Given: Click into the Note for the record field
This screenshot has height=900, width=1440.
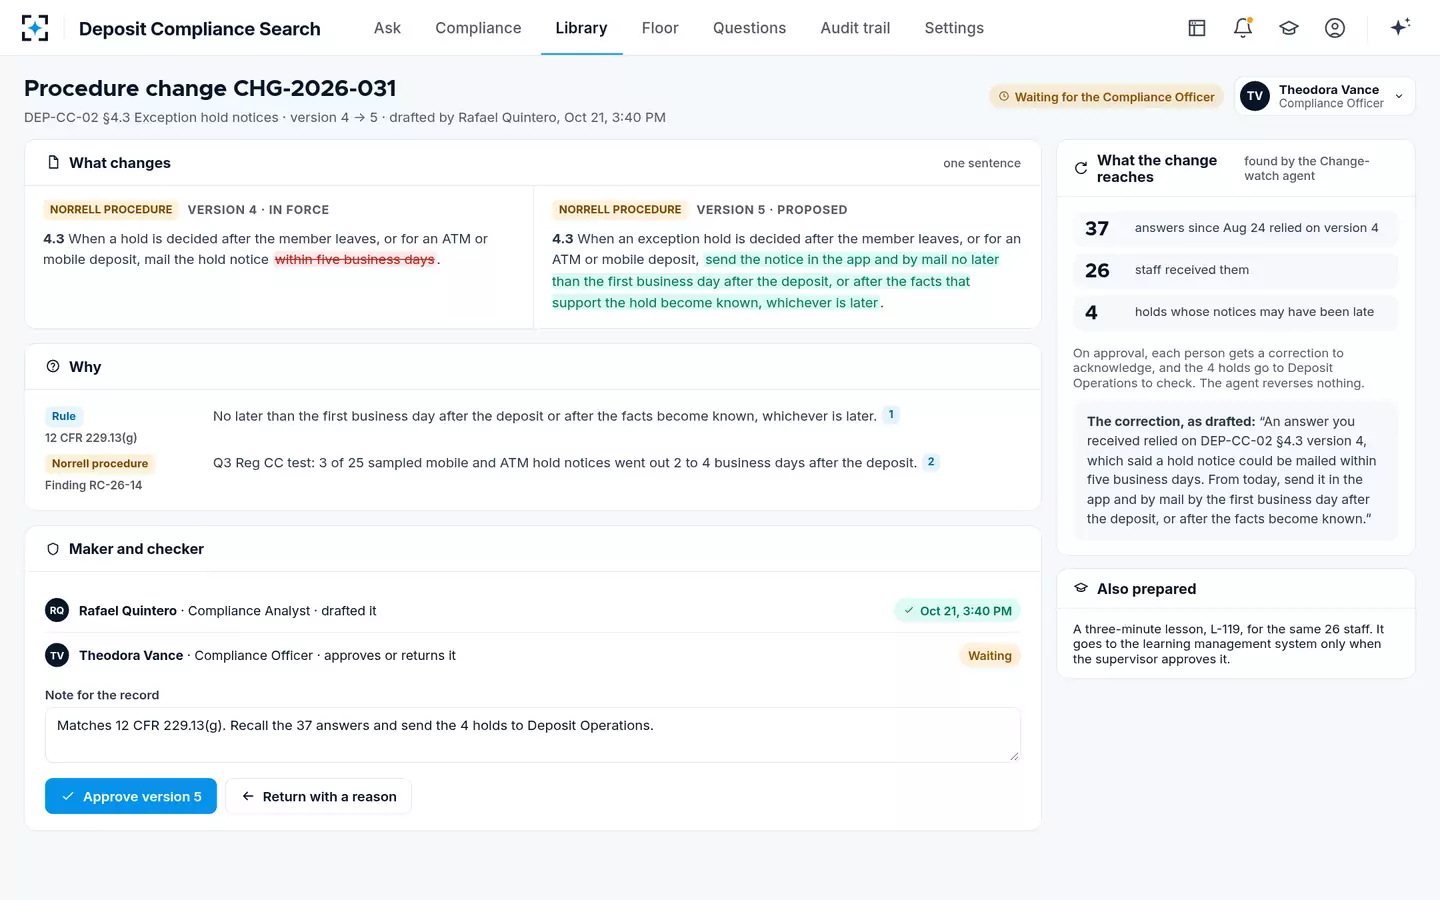Looking at the screenshot, I should pos(533,735).
